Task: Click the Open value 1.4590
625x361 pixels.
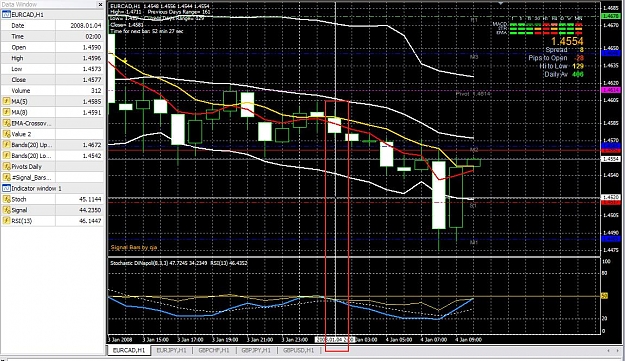Action: (92, 47)
